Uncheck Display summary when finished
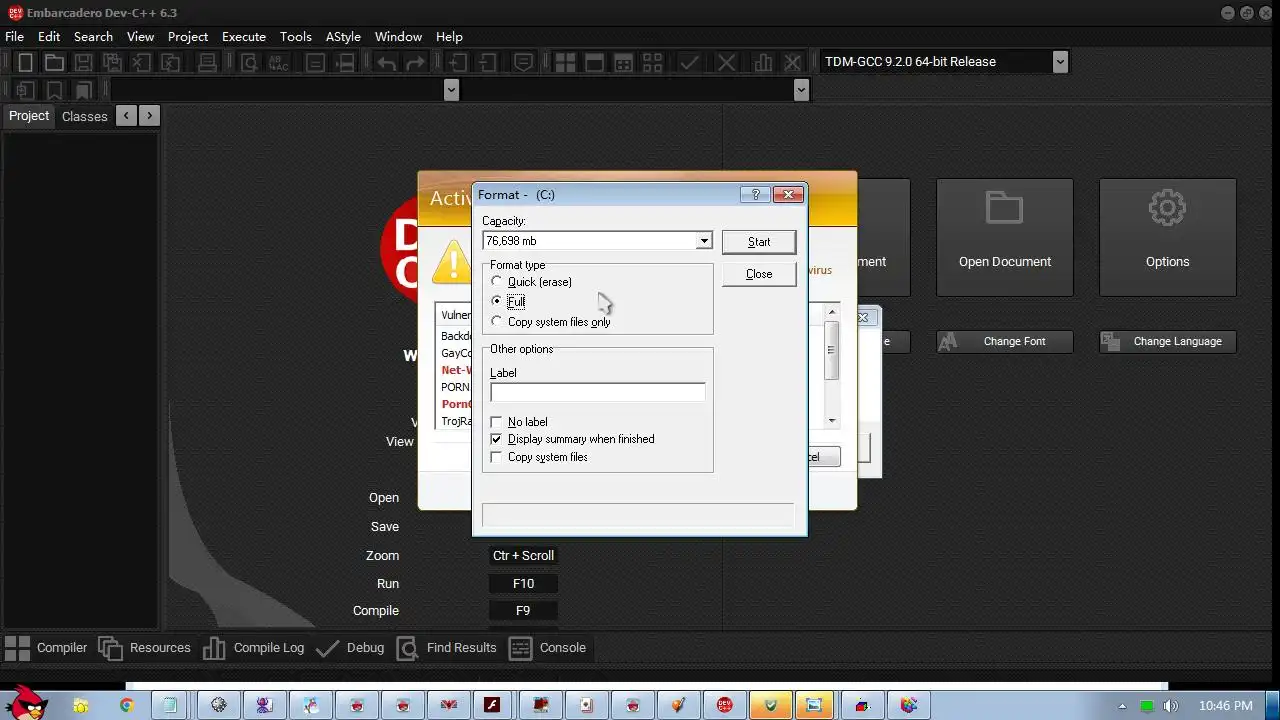The width and height of the screenshot is (1280, 720). [x=497, y=439]
